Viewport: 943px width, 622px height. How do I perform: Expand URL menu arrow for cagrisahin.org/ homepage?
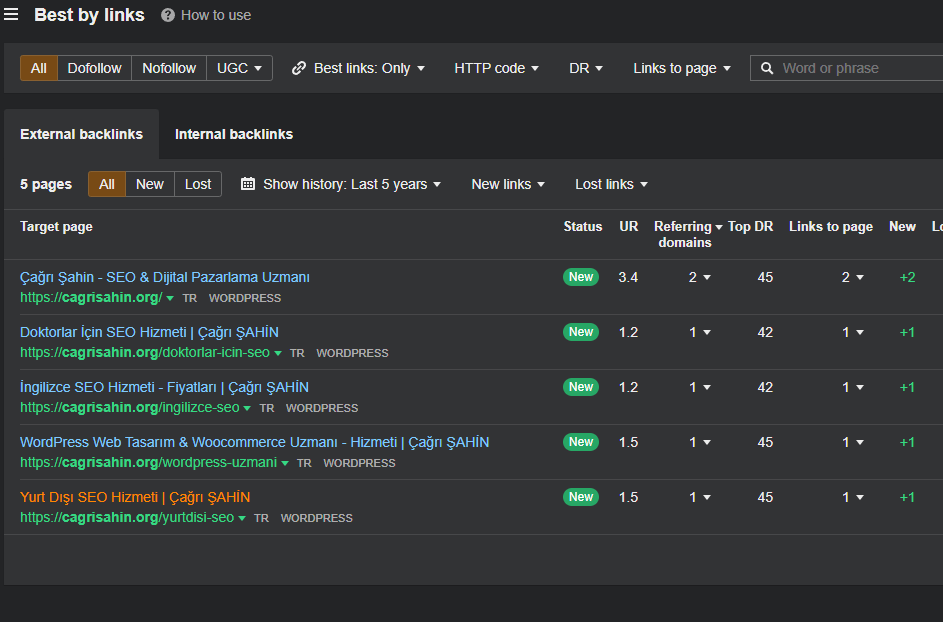[x=170, y=298]
